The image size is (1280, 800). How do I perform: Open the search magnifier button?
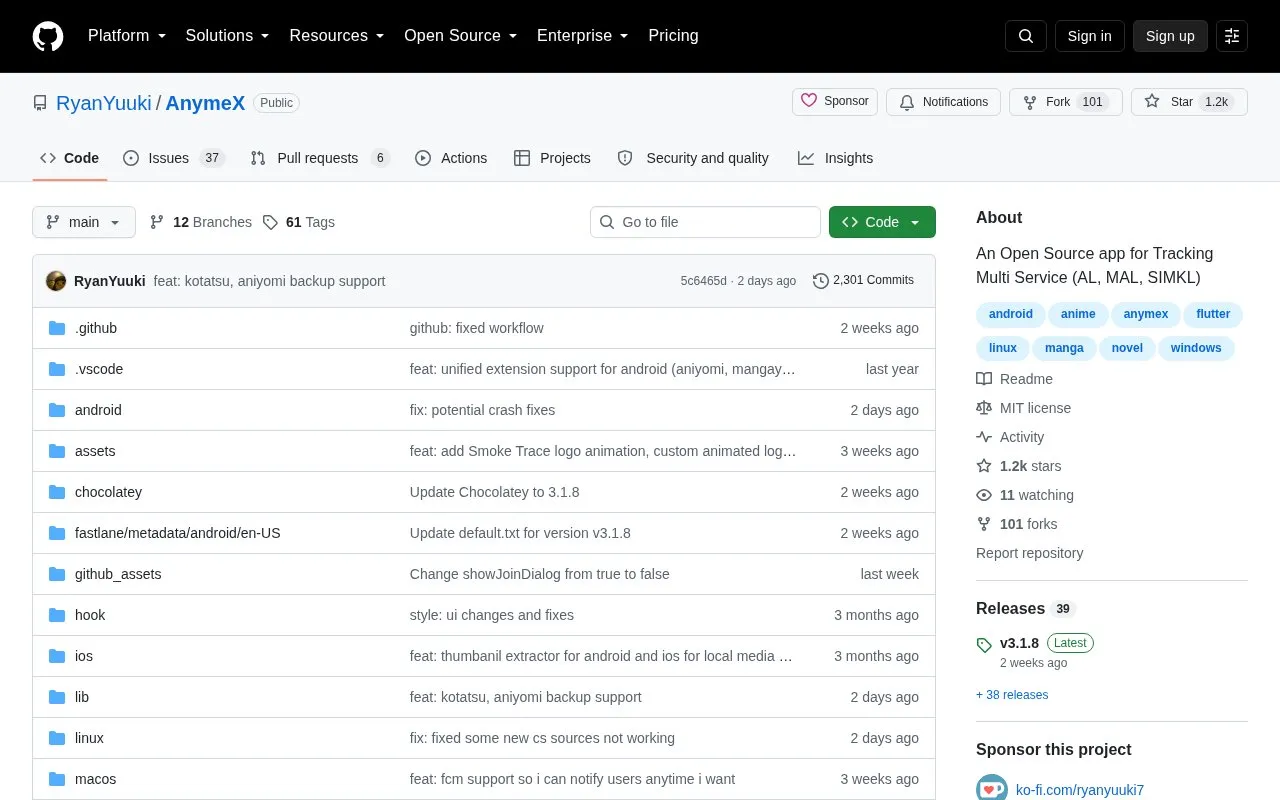(x=1026, y=36)
